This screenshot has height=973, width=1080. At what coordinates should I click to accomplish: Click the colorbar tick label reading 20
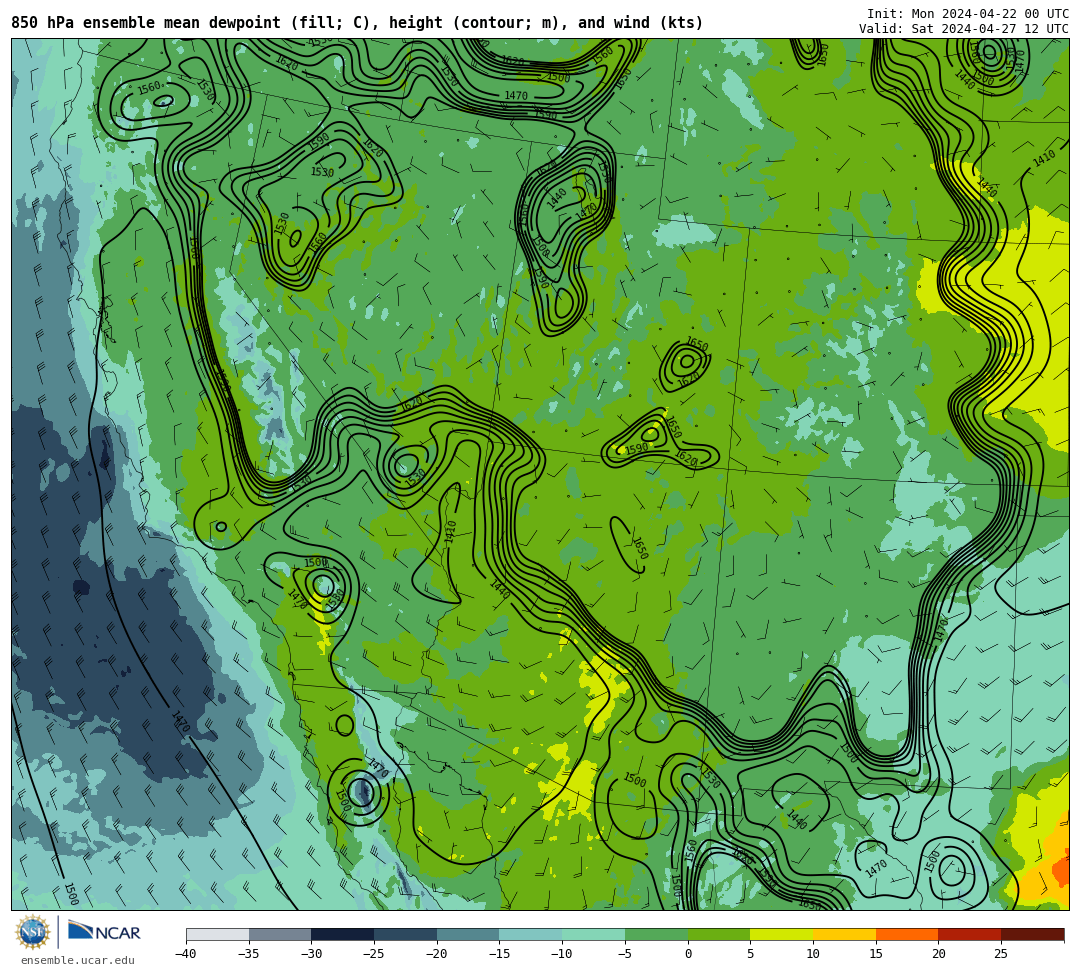[x=939, y=954]
